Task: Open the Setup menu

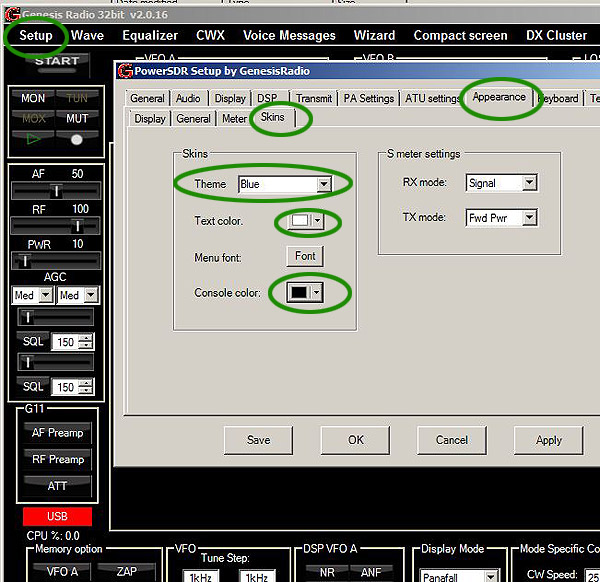Action: 36,35
